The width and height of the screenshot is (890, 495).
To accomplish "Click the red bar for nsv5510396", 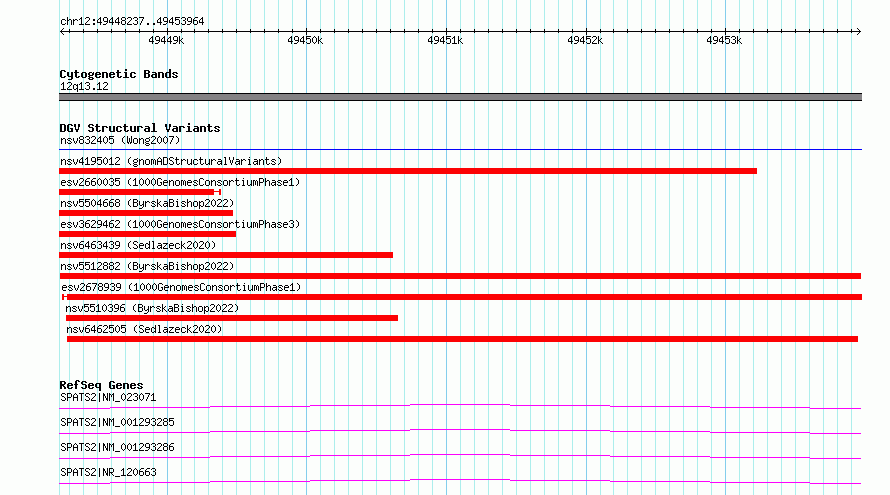I will pos(232,318).
